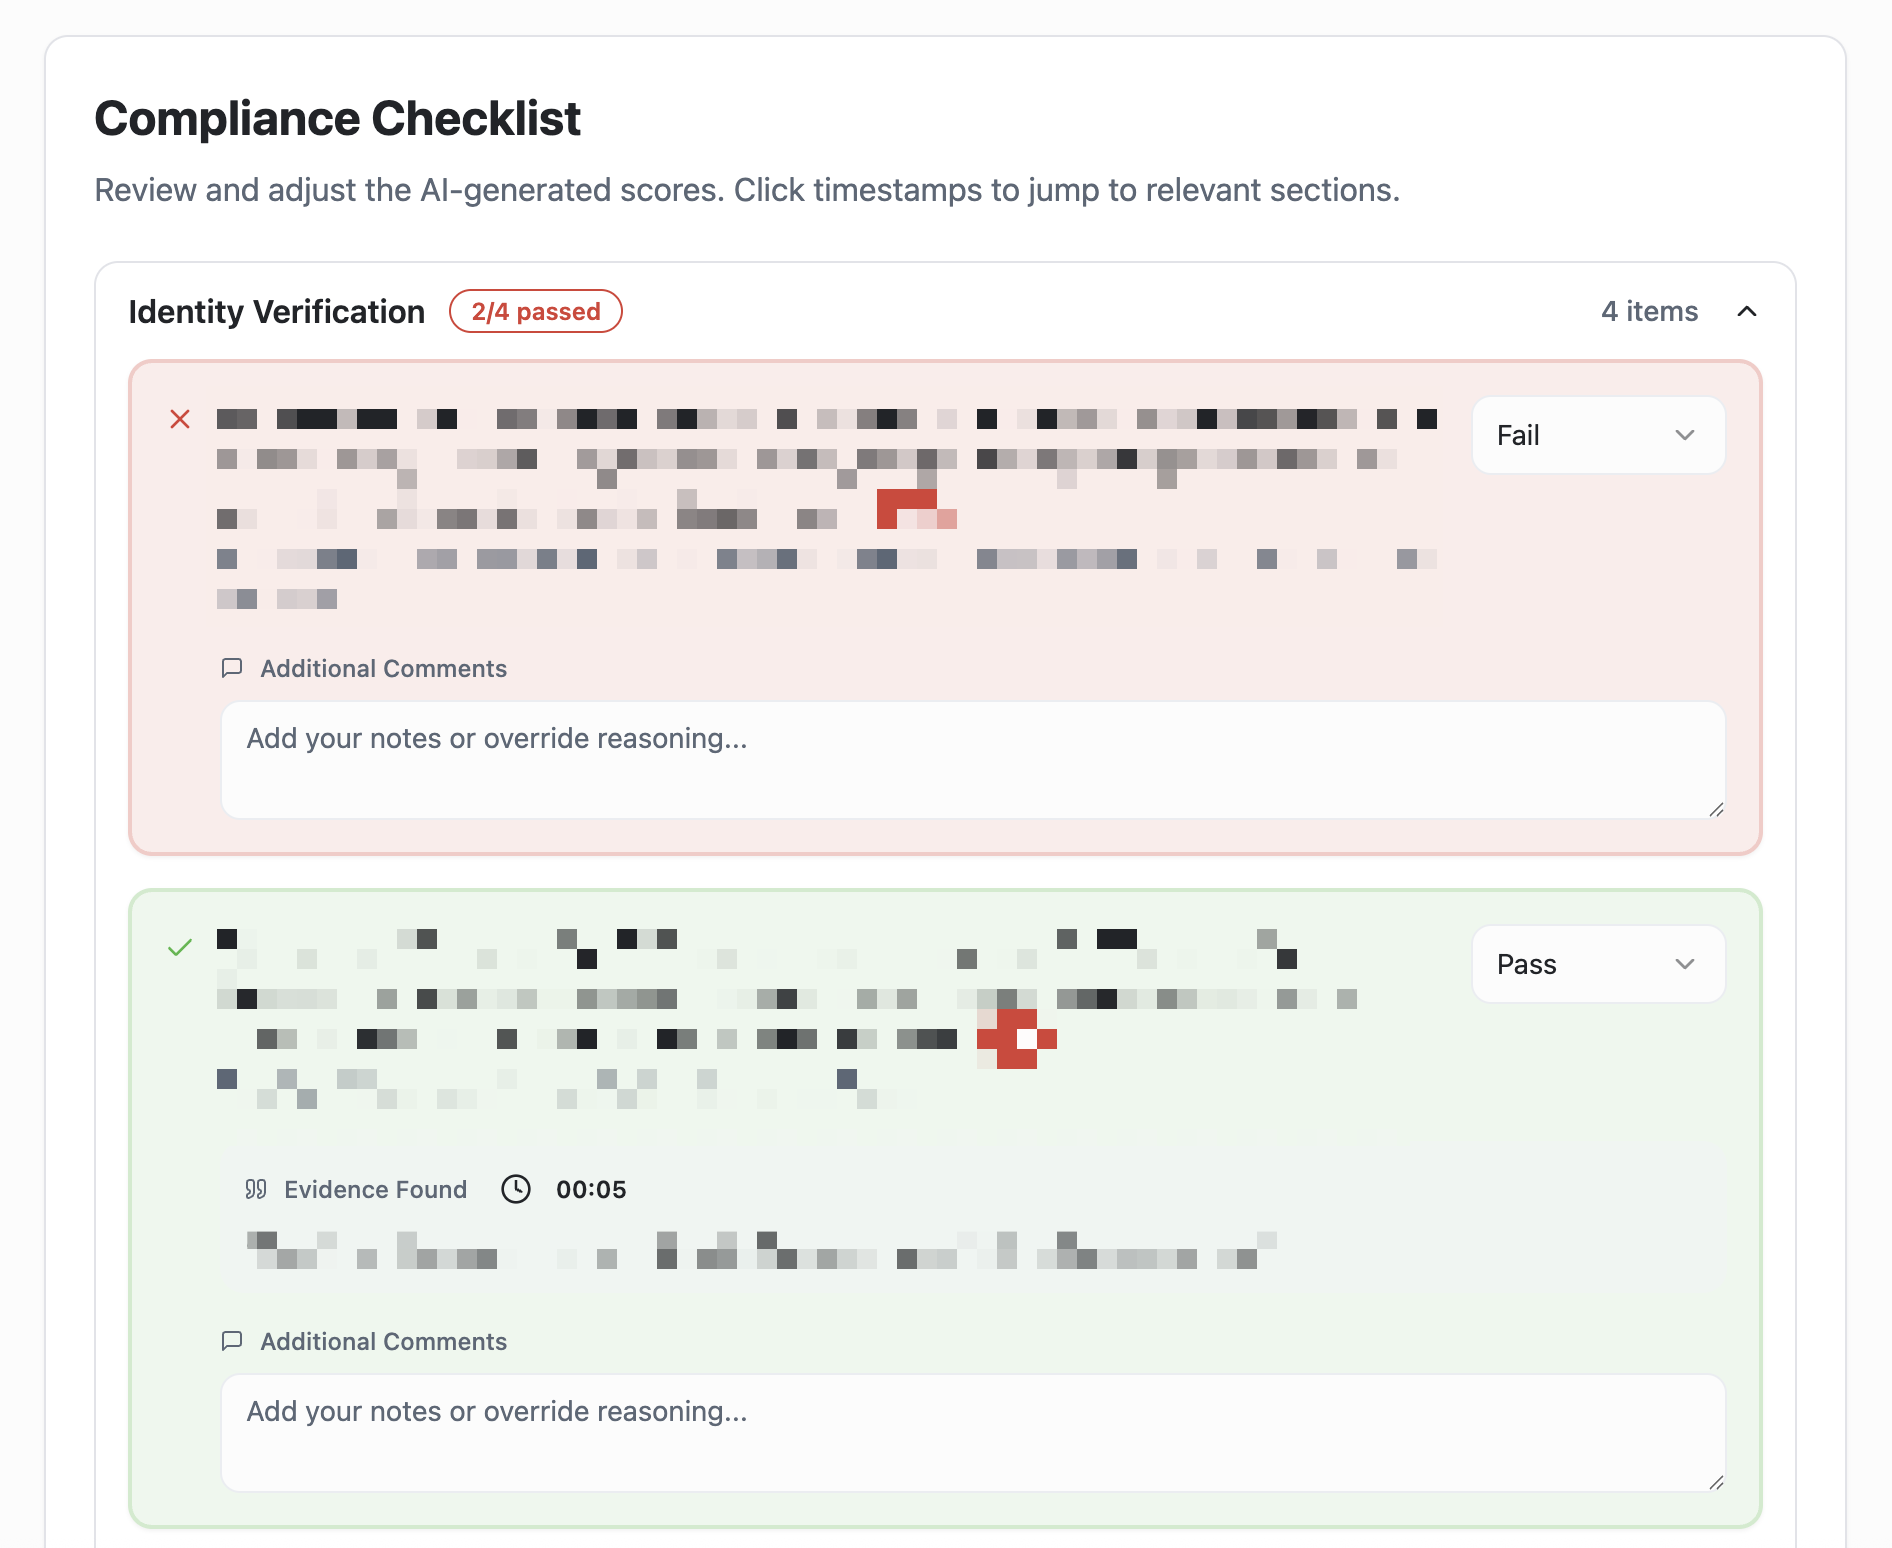Click the chevron inside the Pass selector
1892x1548 pixels.
point(1686,964)
